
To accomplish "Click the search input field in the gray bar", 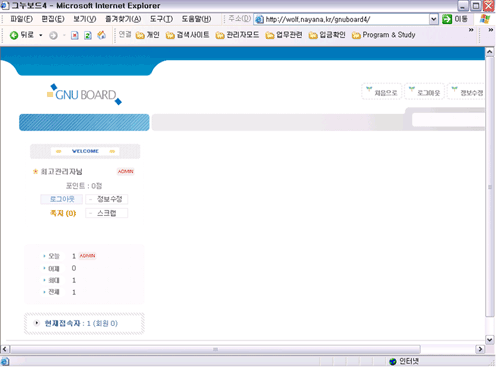I will point(448,120).
